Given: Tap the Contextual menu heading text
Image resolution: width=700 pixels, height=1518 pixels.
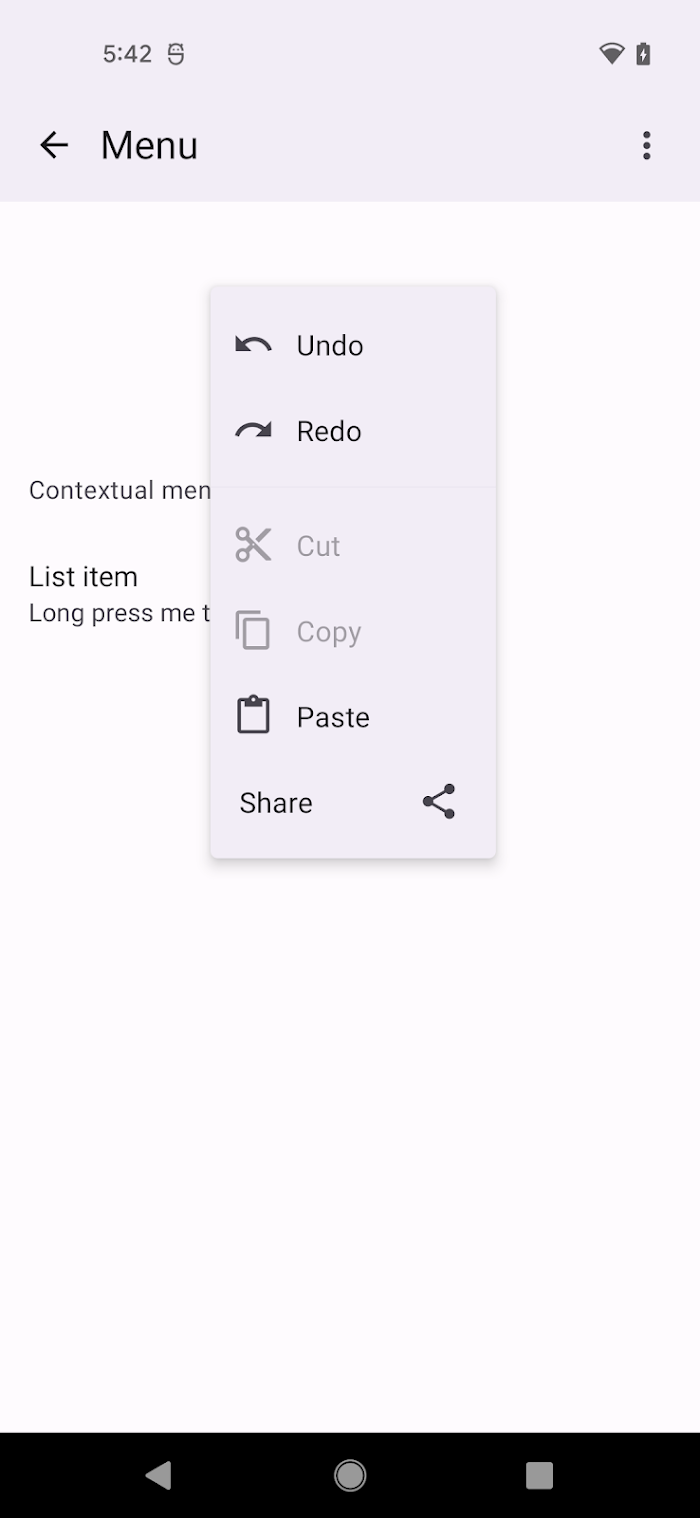Looking at the screenshot, I should (120, 490).
